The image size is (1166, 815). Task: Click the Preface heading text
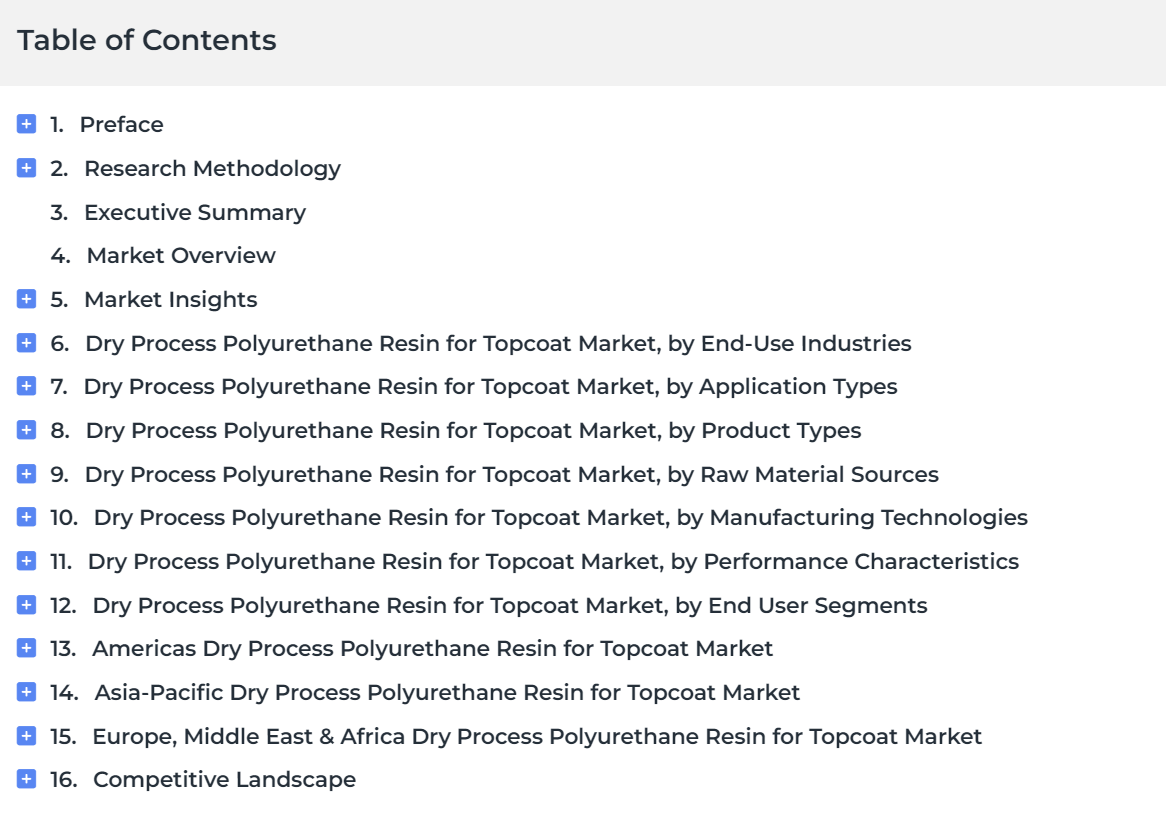tap(121, 124)
